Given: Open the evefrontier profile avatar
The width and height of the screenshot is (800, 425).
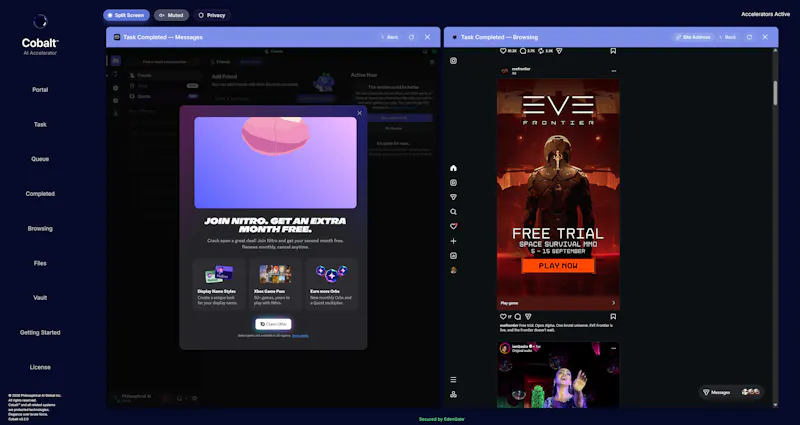Looking at the screenshot, I should coord(505,71).
